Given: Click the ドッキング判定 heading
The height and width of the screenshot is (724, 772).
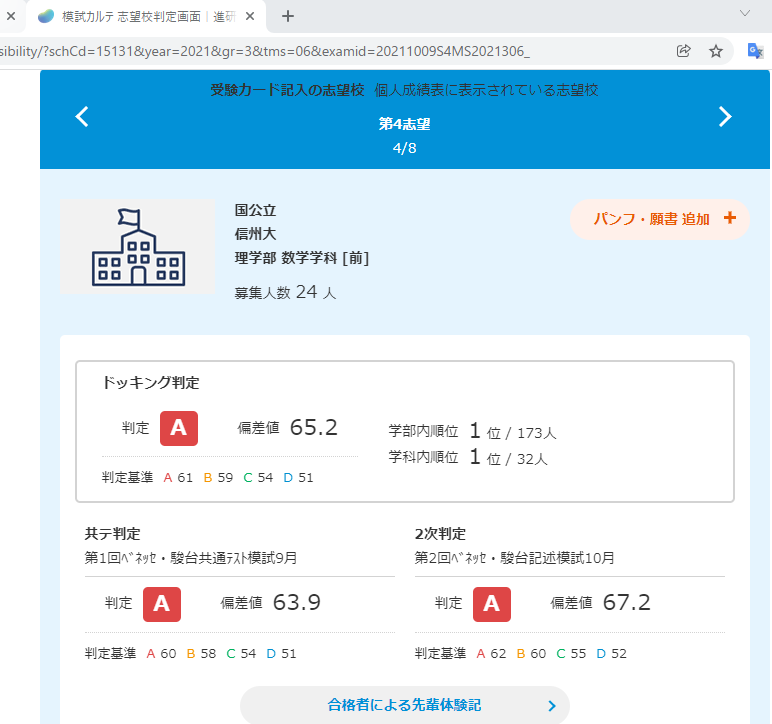Looking at the screenshot, I should pos(151,382).
